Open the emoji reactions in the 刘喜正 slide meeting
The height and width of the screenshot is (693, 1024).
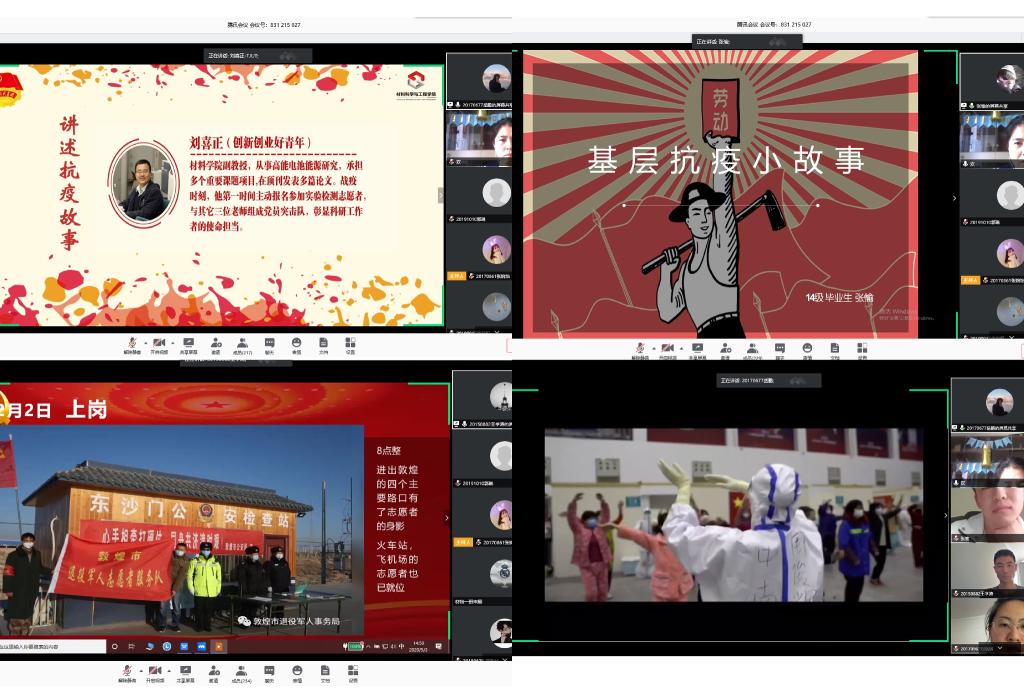[x=296, y=346]
